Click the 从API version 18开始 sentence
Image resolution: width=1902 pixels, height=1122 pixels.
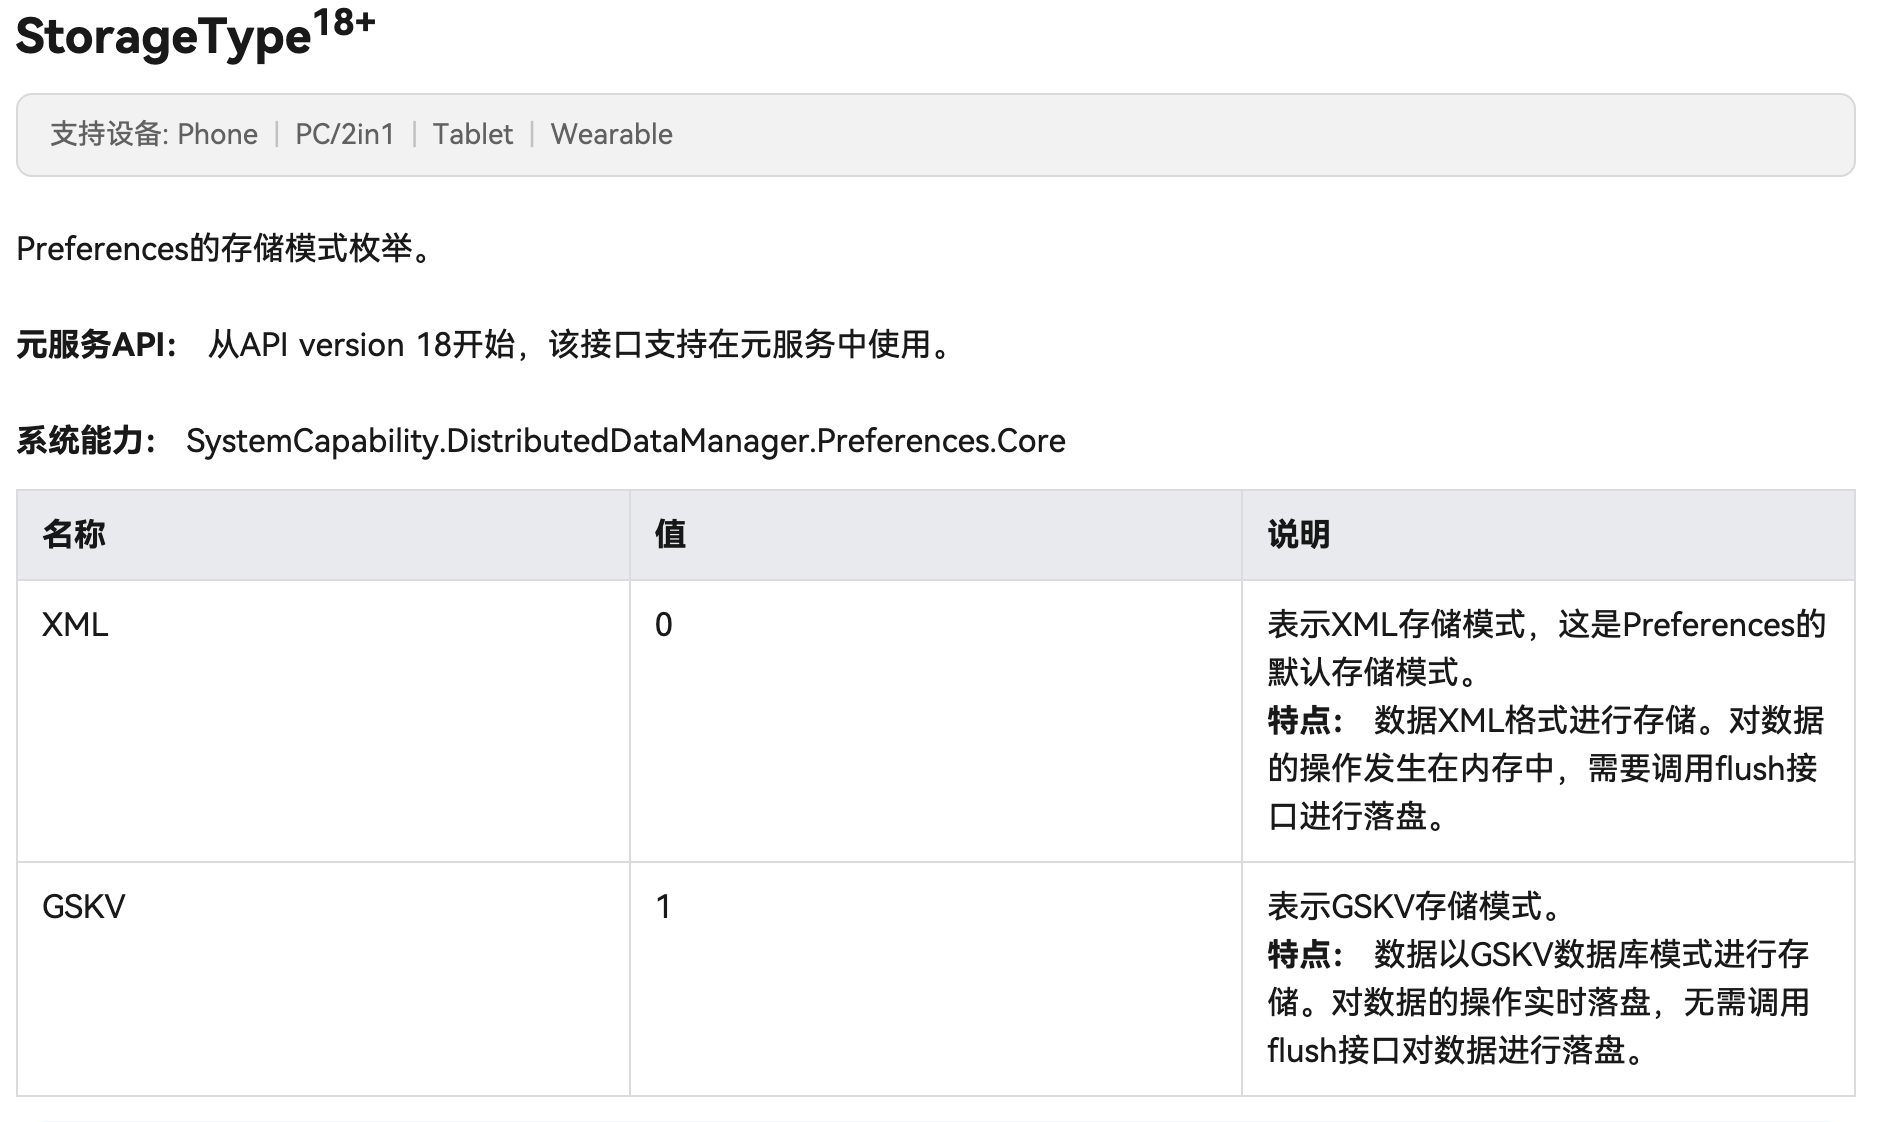coord(580,345)
